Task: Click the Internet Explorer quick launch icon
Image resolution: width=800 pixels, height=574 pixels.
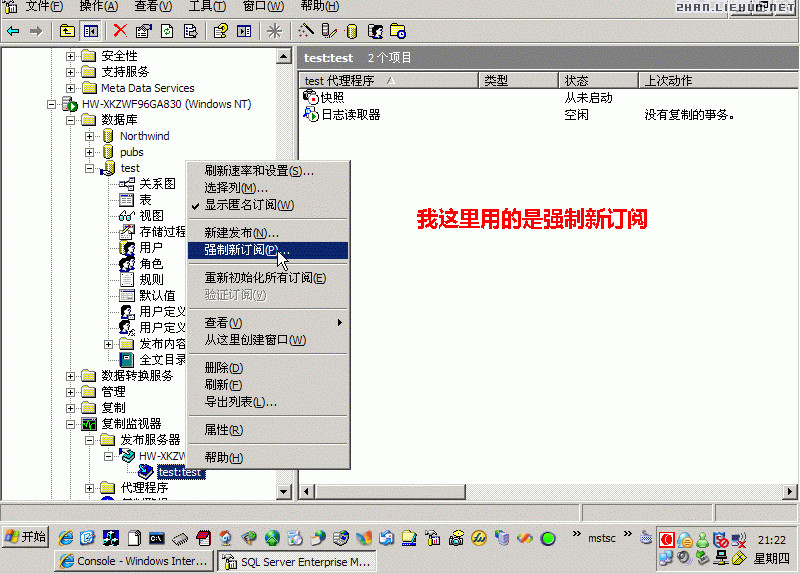Action: coord(65,538)
